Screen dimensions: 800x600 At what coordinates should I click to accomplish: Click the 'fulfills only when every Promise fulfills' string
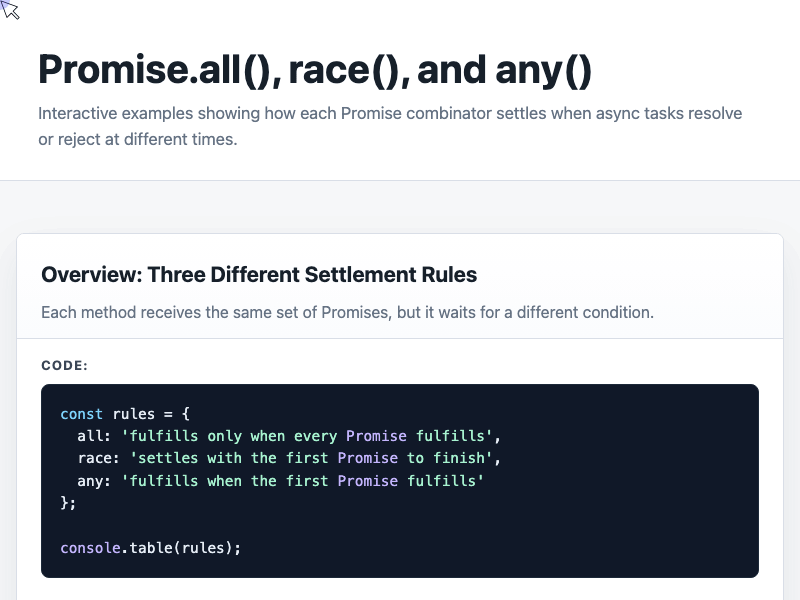(307, 436)
